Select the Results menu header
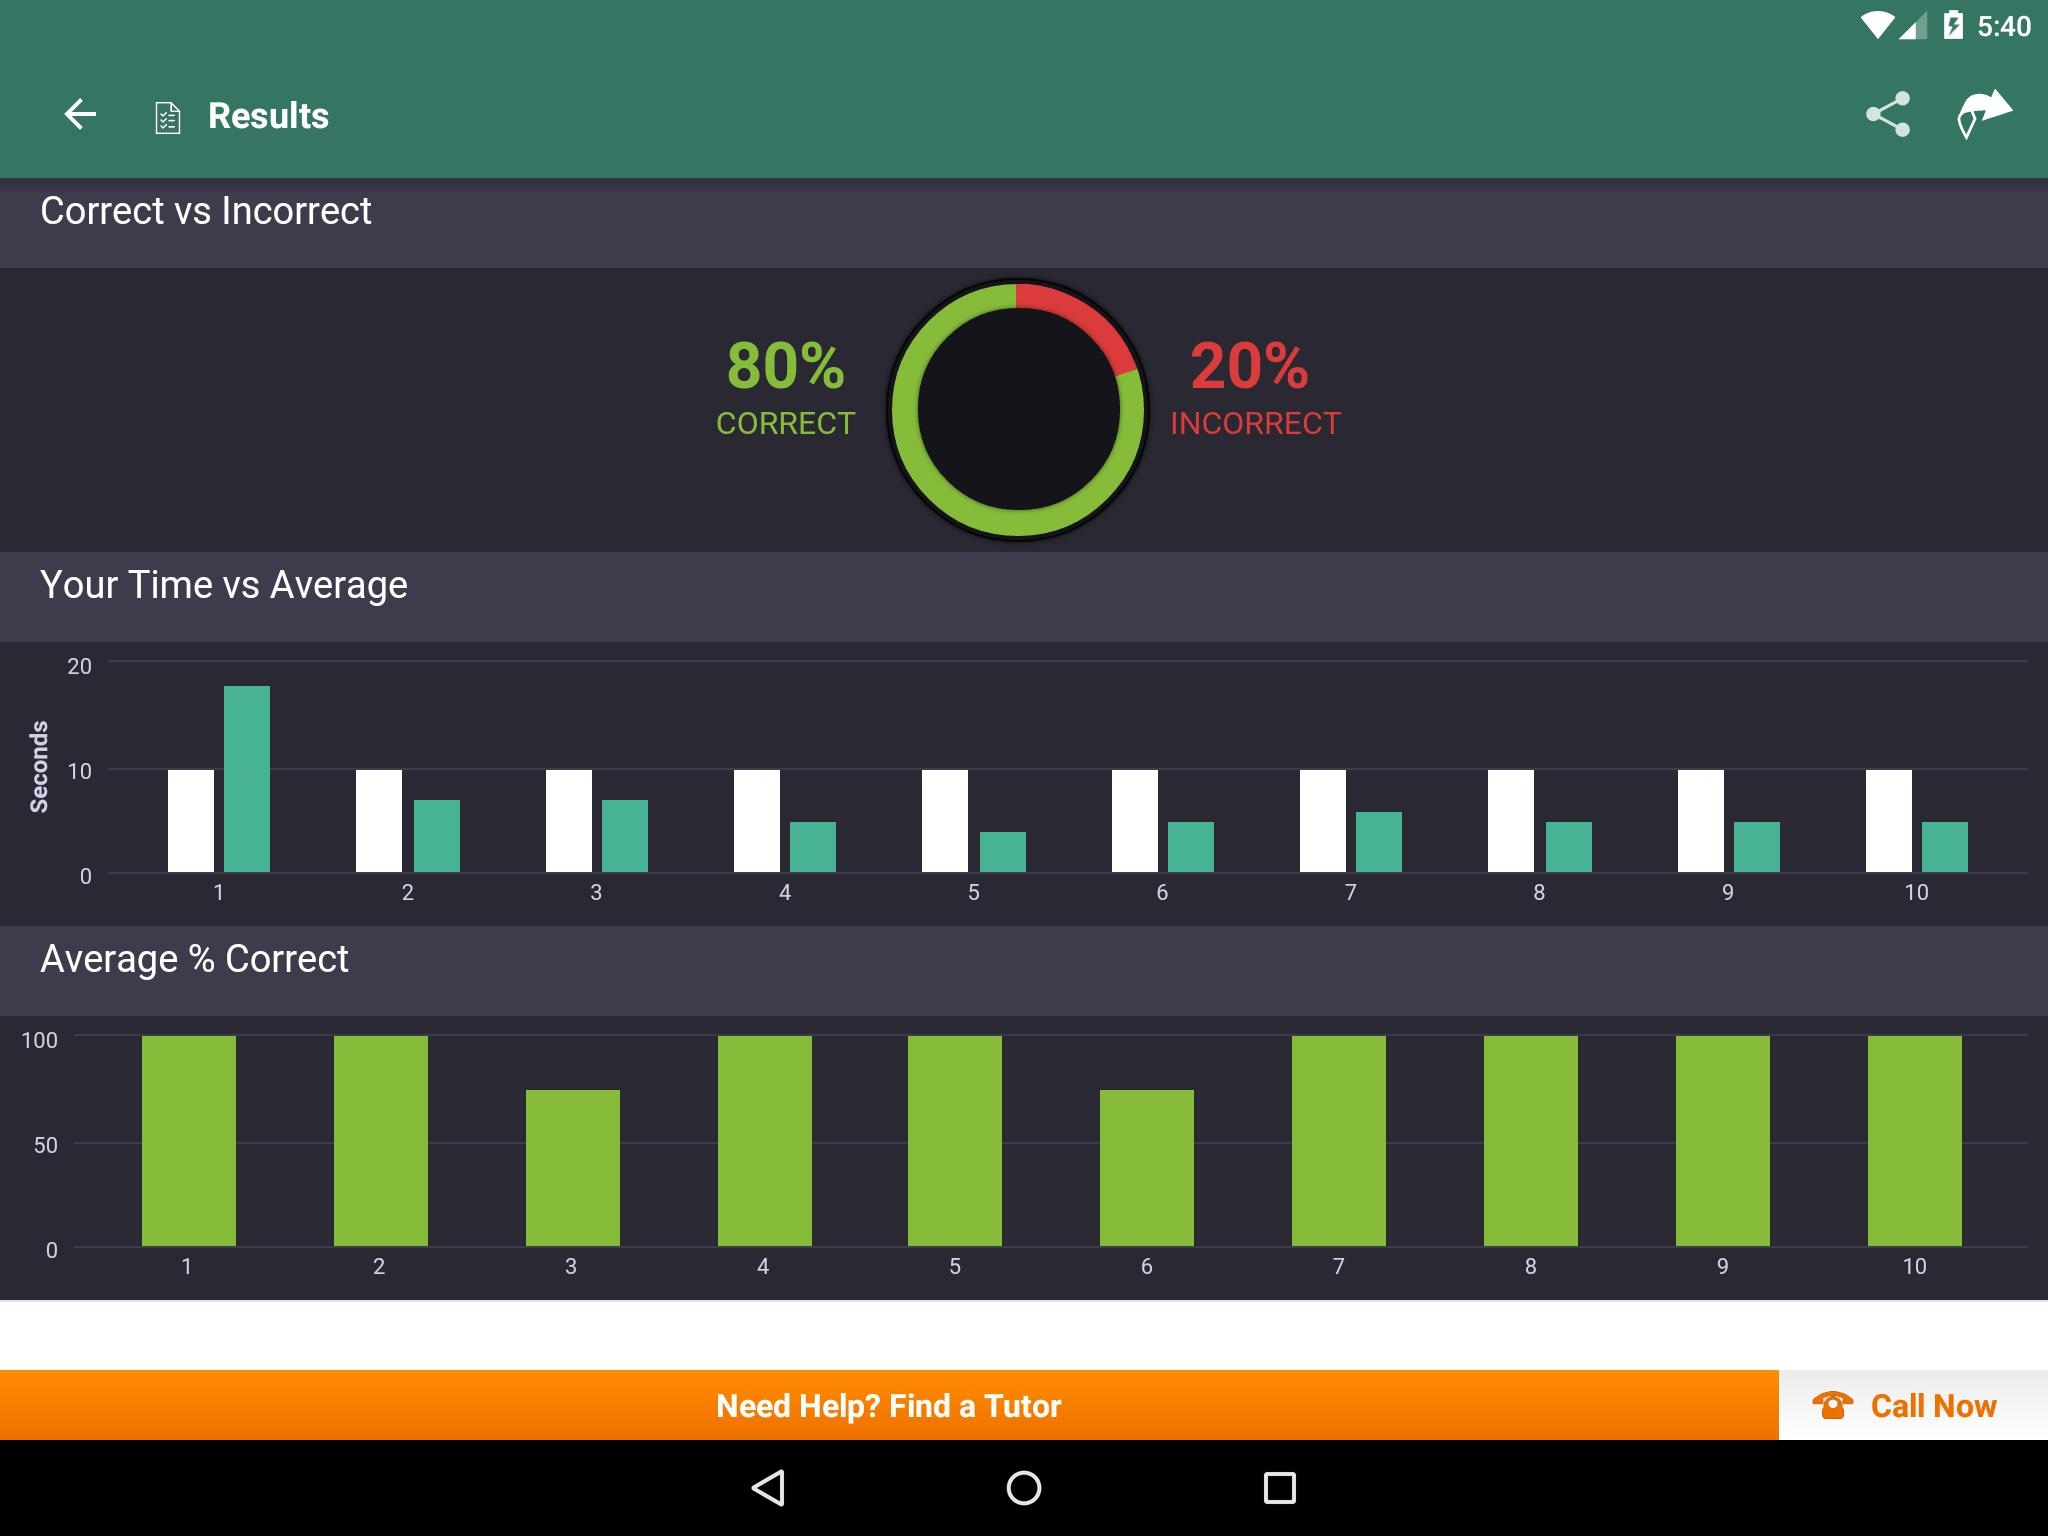The height and width of the screenshot is (1536, 2048). pyautogui.click(x=268, y=115)
